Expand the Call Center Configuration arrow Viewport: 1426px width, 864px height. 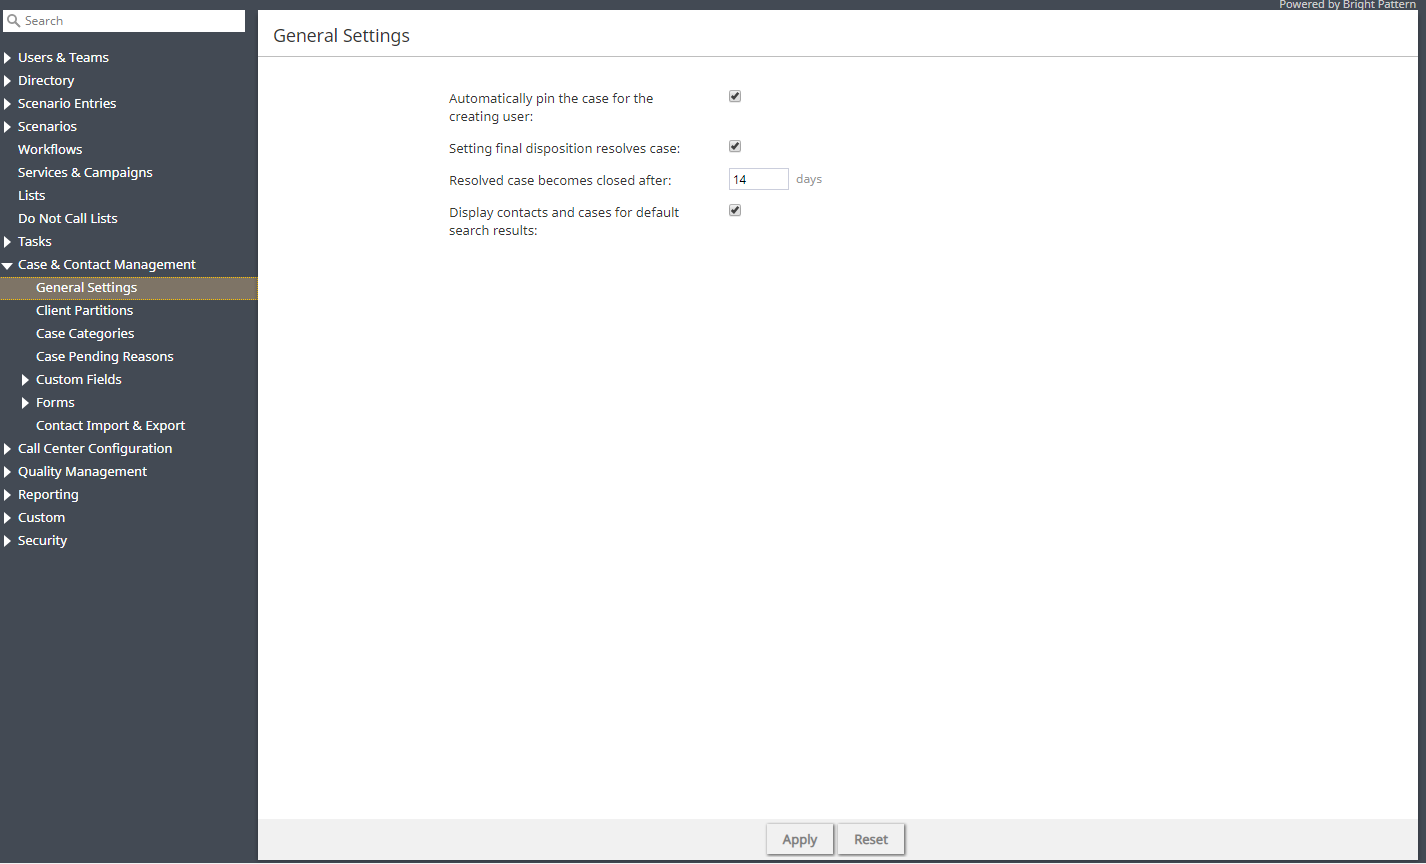click(x=8, y=449)
